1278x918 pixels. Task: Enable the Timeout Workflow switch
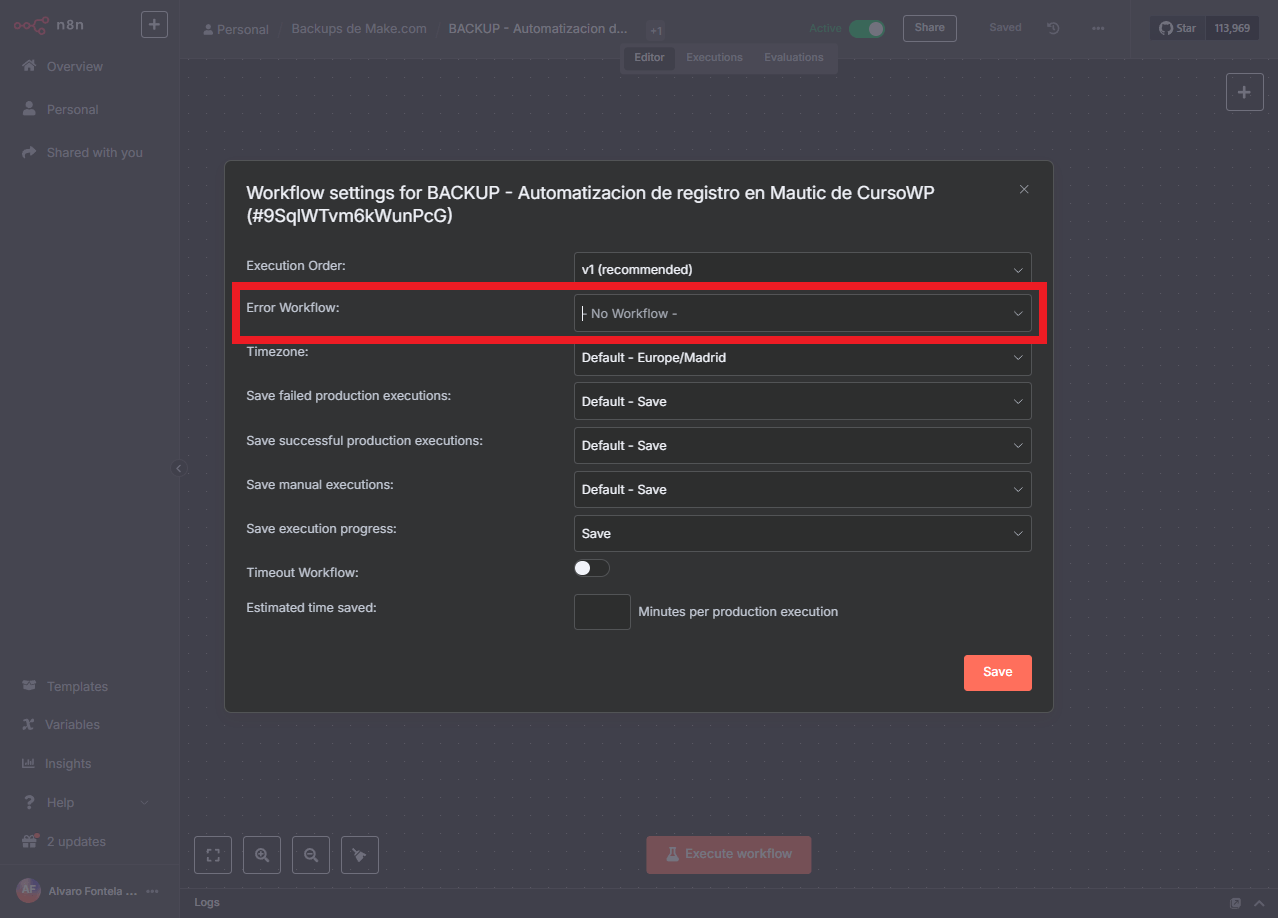591,568
